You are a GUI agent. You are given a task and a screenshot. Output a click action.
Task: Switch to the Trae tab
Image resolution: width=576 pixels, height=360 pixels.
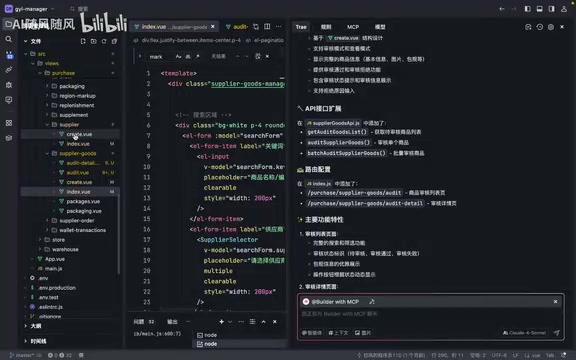(301, 27)
